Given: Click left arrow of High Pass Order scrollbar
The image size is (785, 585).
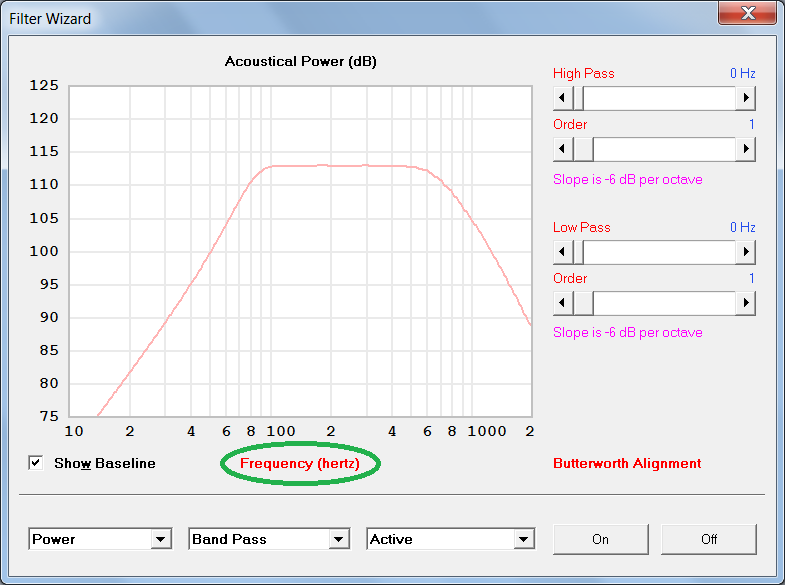Looking at the screenshot, I should click(563, 149).
